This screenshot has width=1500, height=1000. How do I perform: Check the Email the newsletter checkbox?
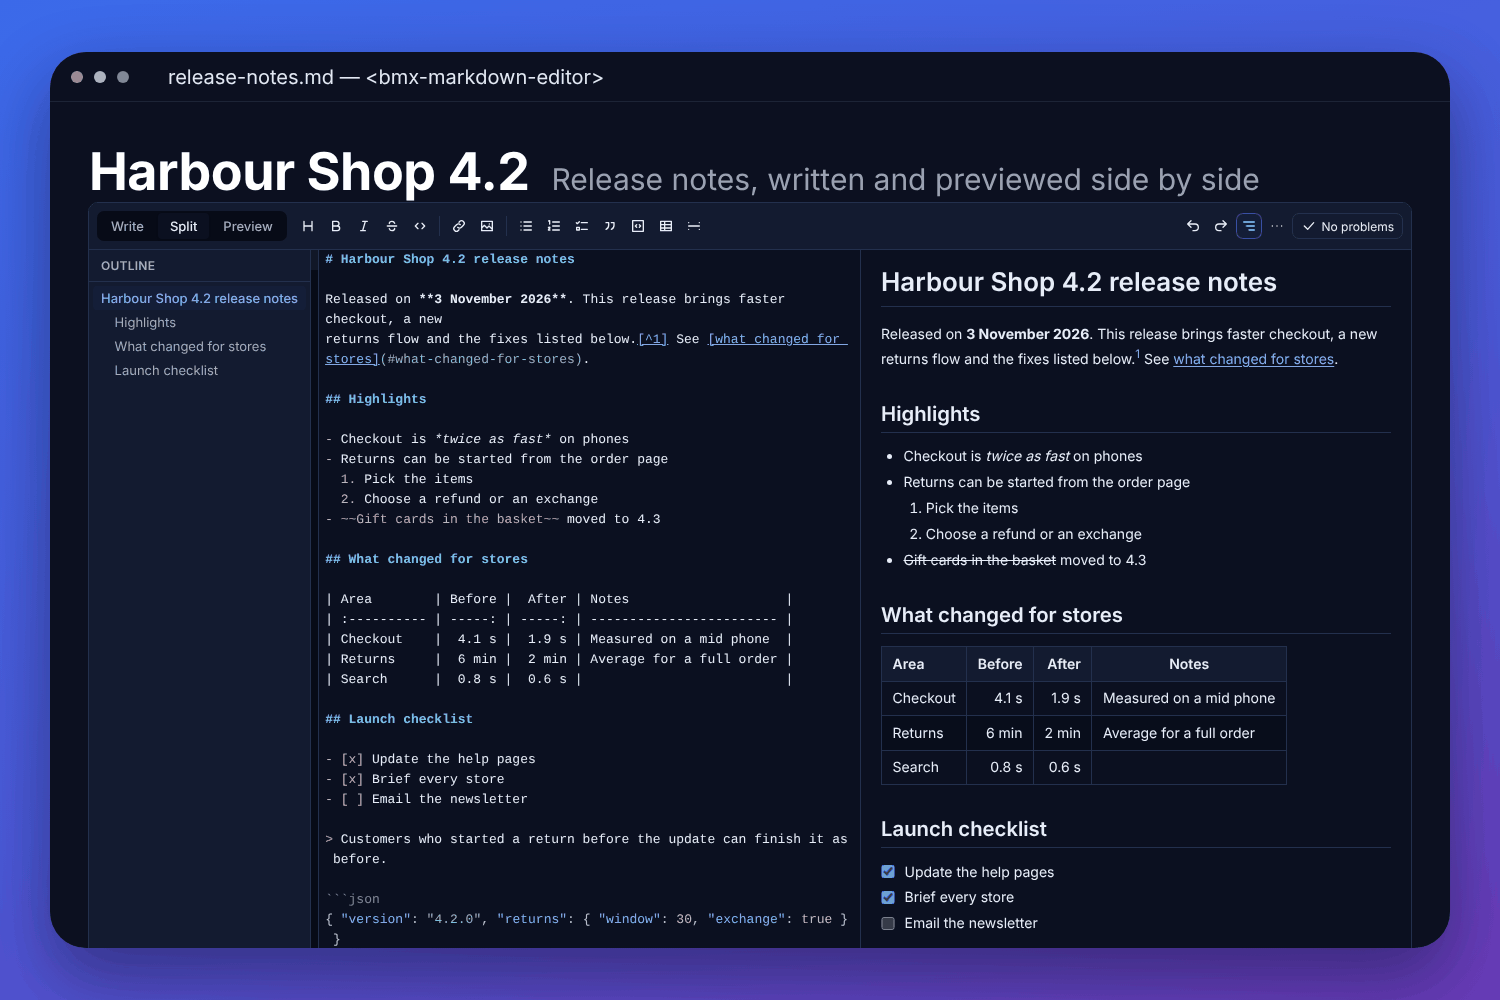click(x=888, y=923)
